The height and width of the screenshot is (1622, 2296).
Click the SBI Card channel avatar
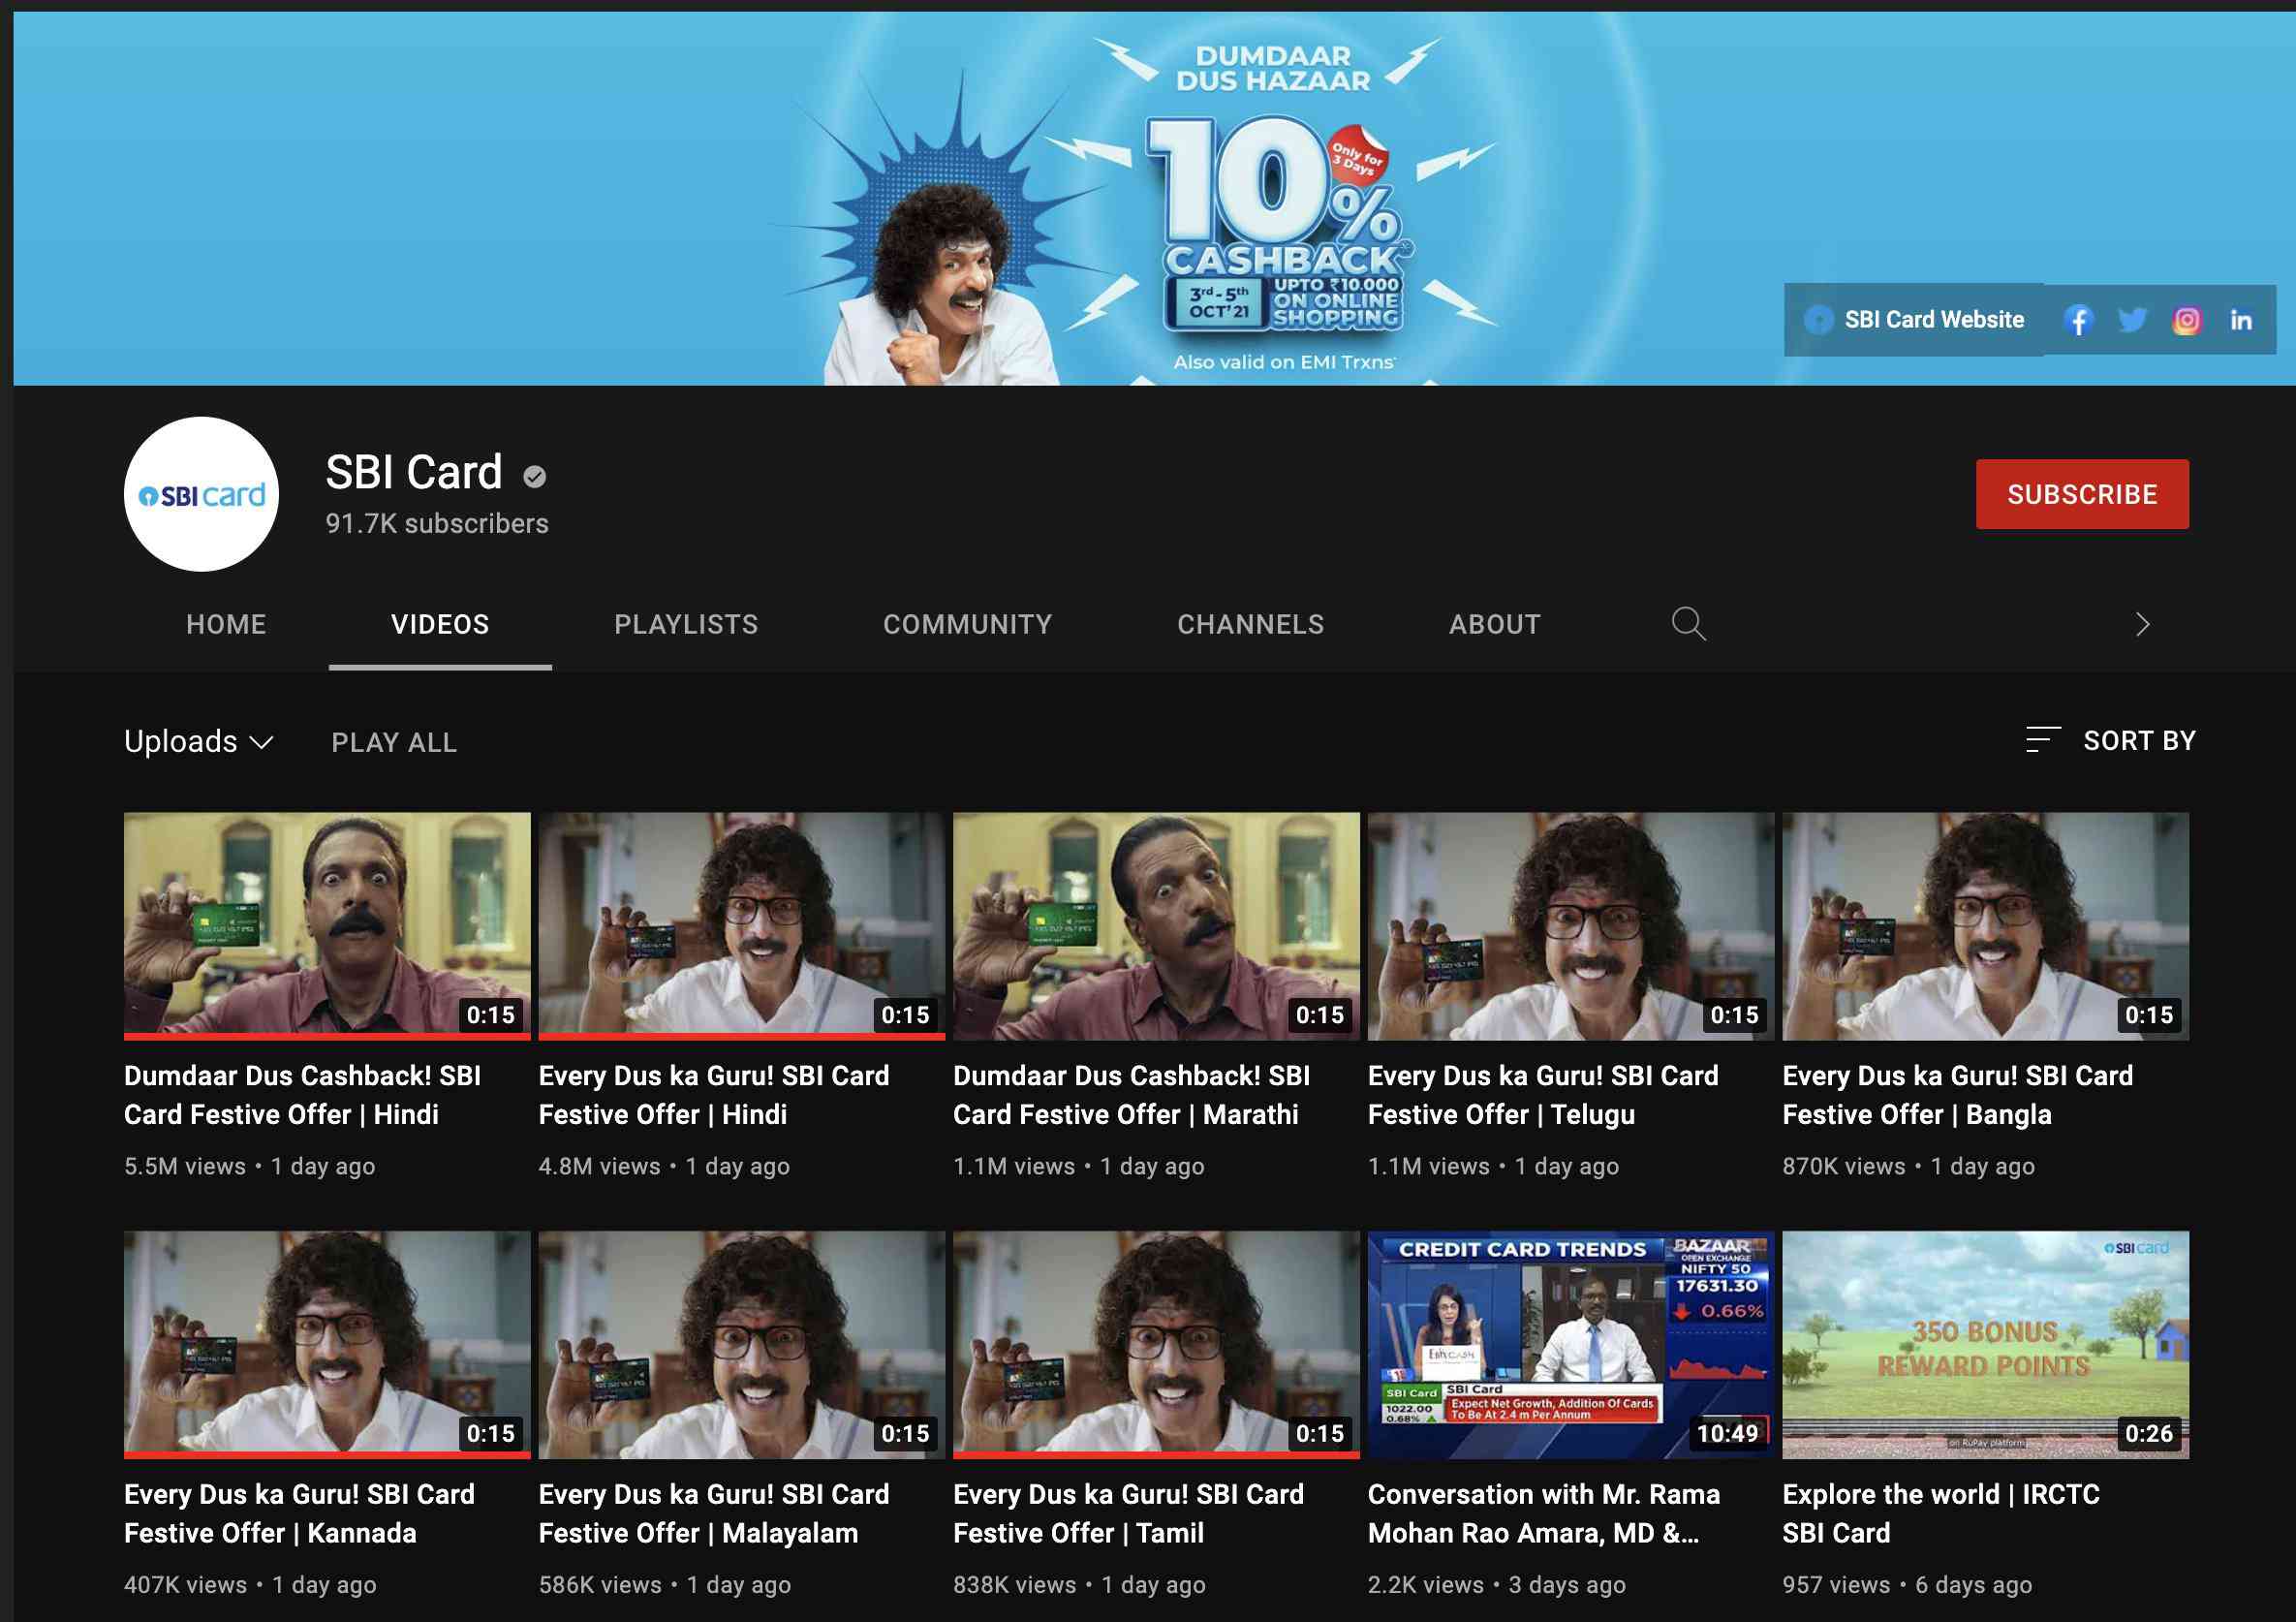[201, 494]
